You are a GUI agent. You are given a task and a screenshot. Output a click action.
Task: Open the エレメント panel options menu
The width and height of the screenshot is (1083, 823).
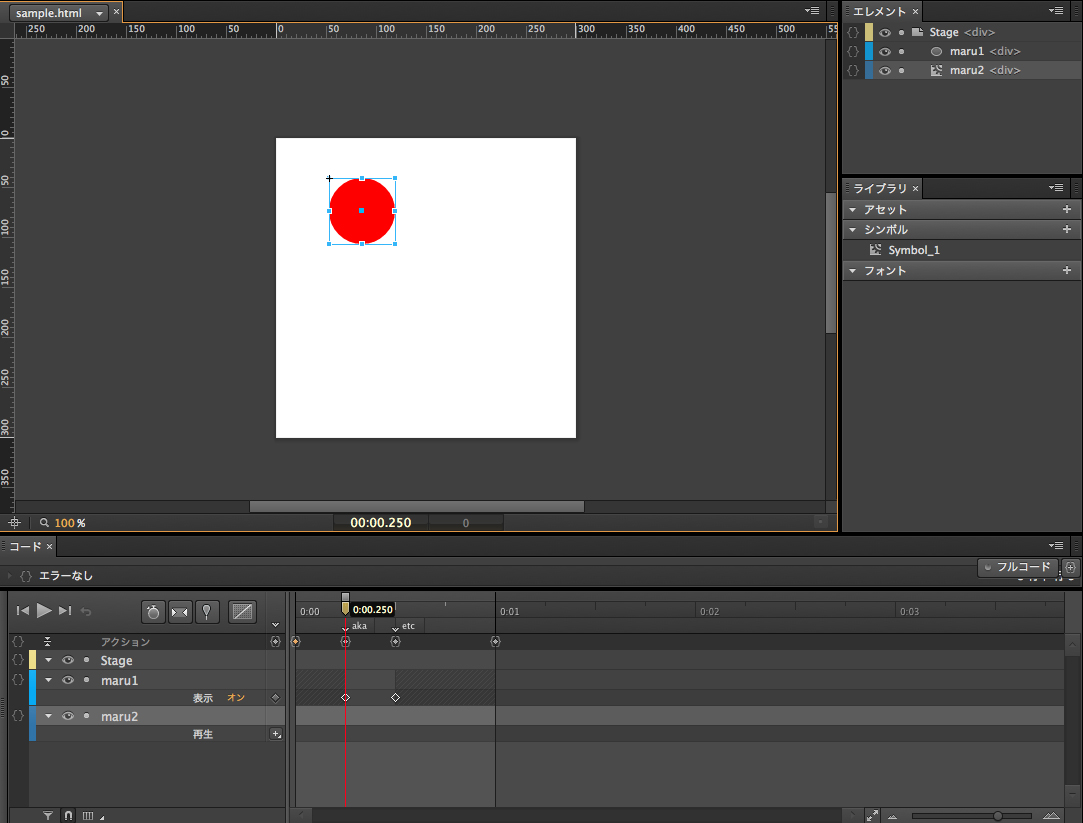click(x=1055, y=10)
